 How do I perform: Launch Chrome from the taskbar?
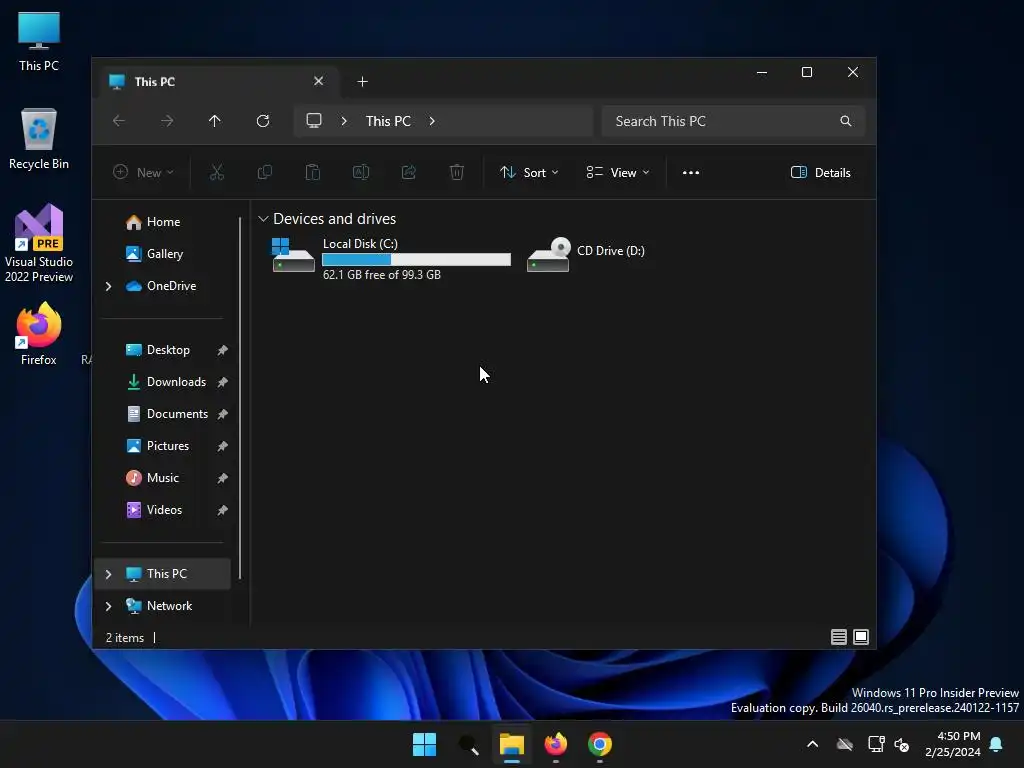(600, 744)
